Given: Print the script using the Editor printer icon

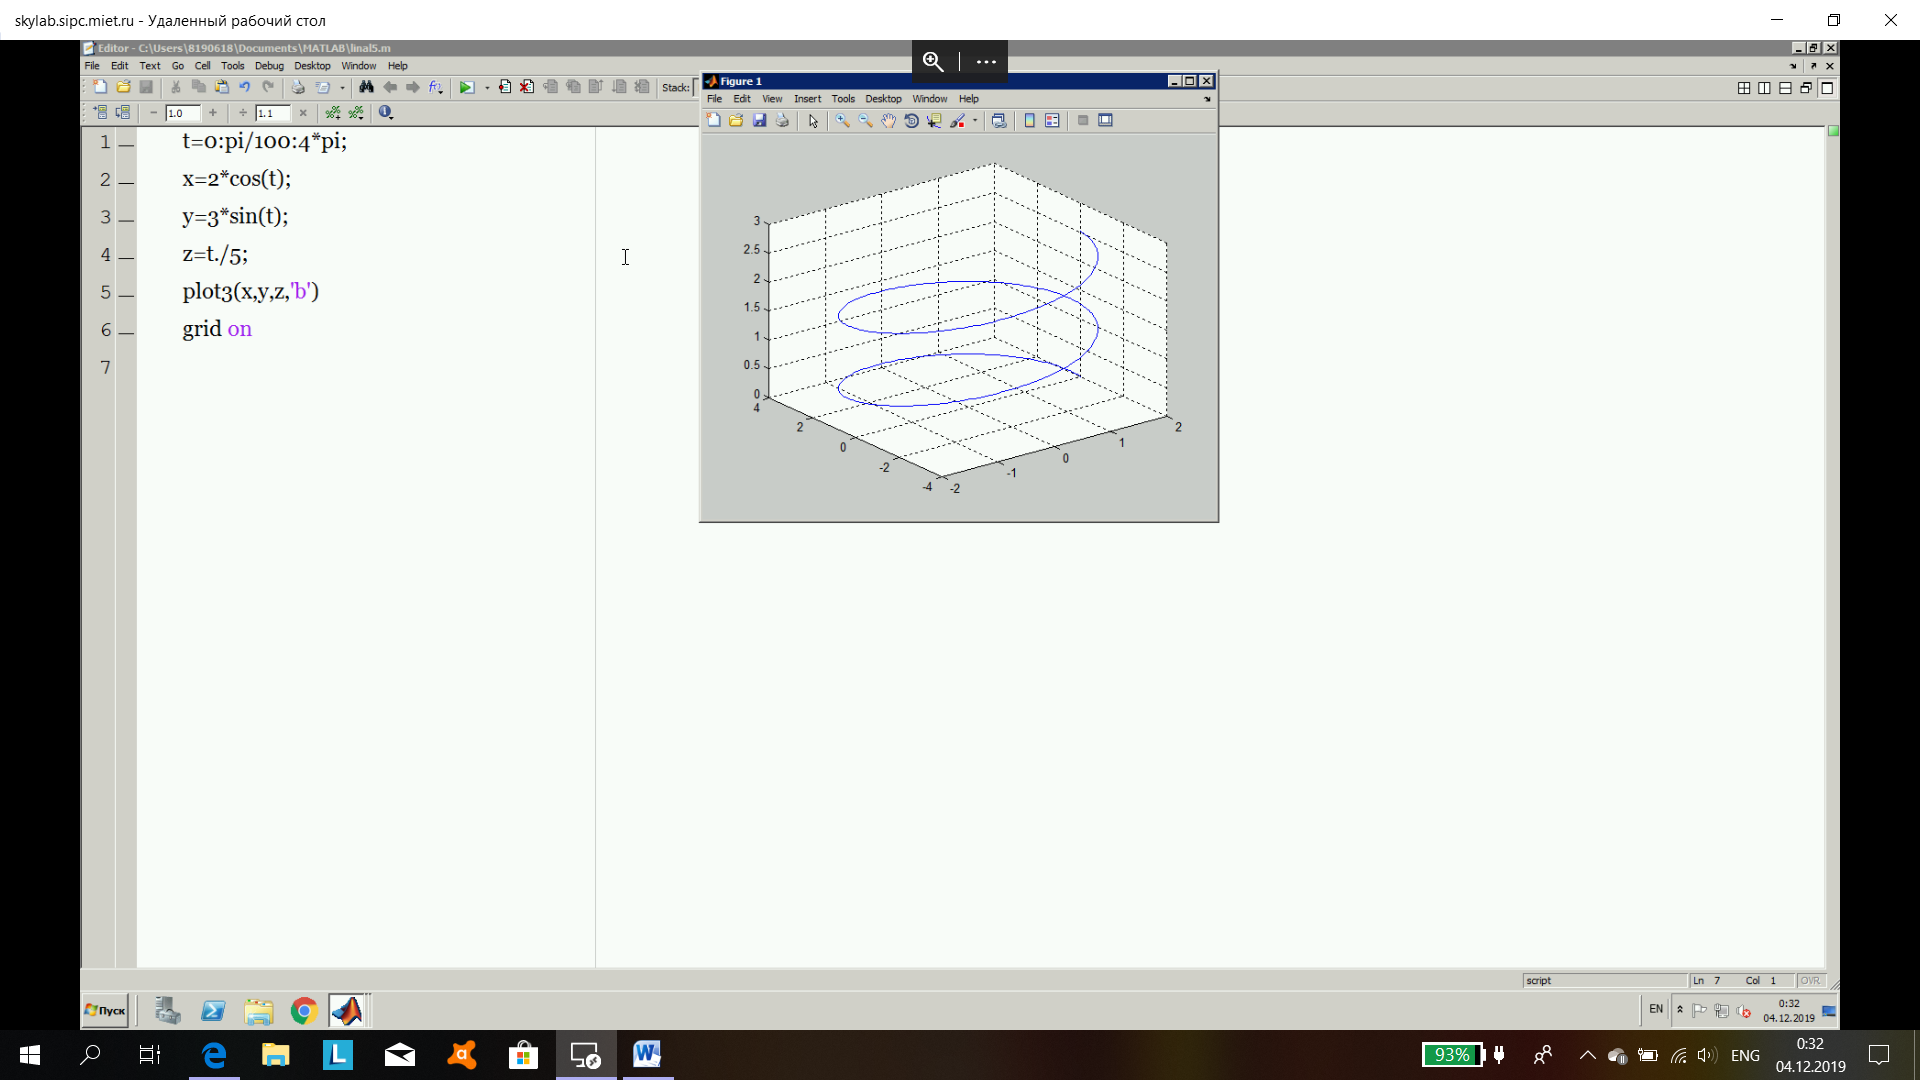Looking at the screenshot, I should tap(298, 87).
